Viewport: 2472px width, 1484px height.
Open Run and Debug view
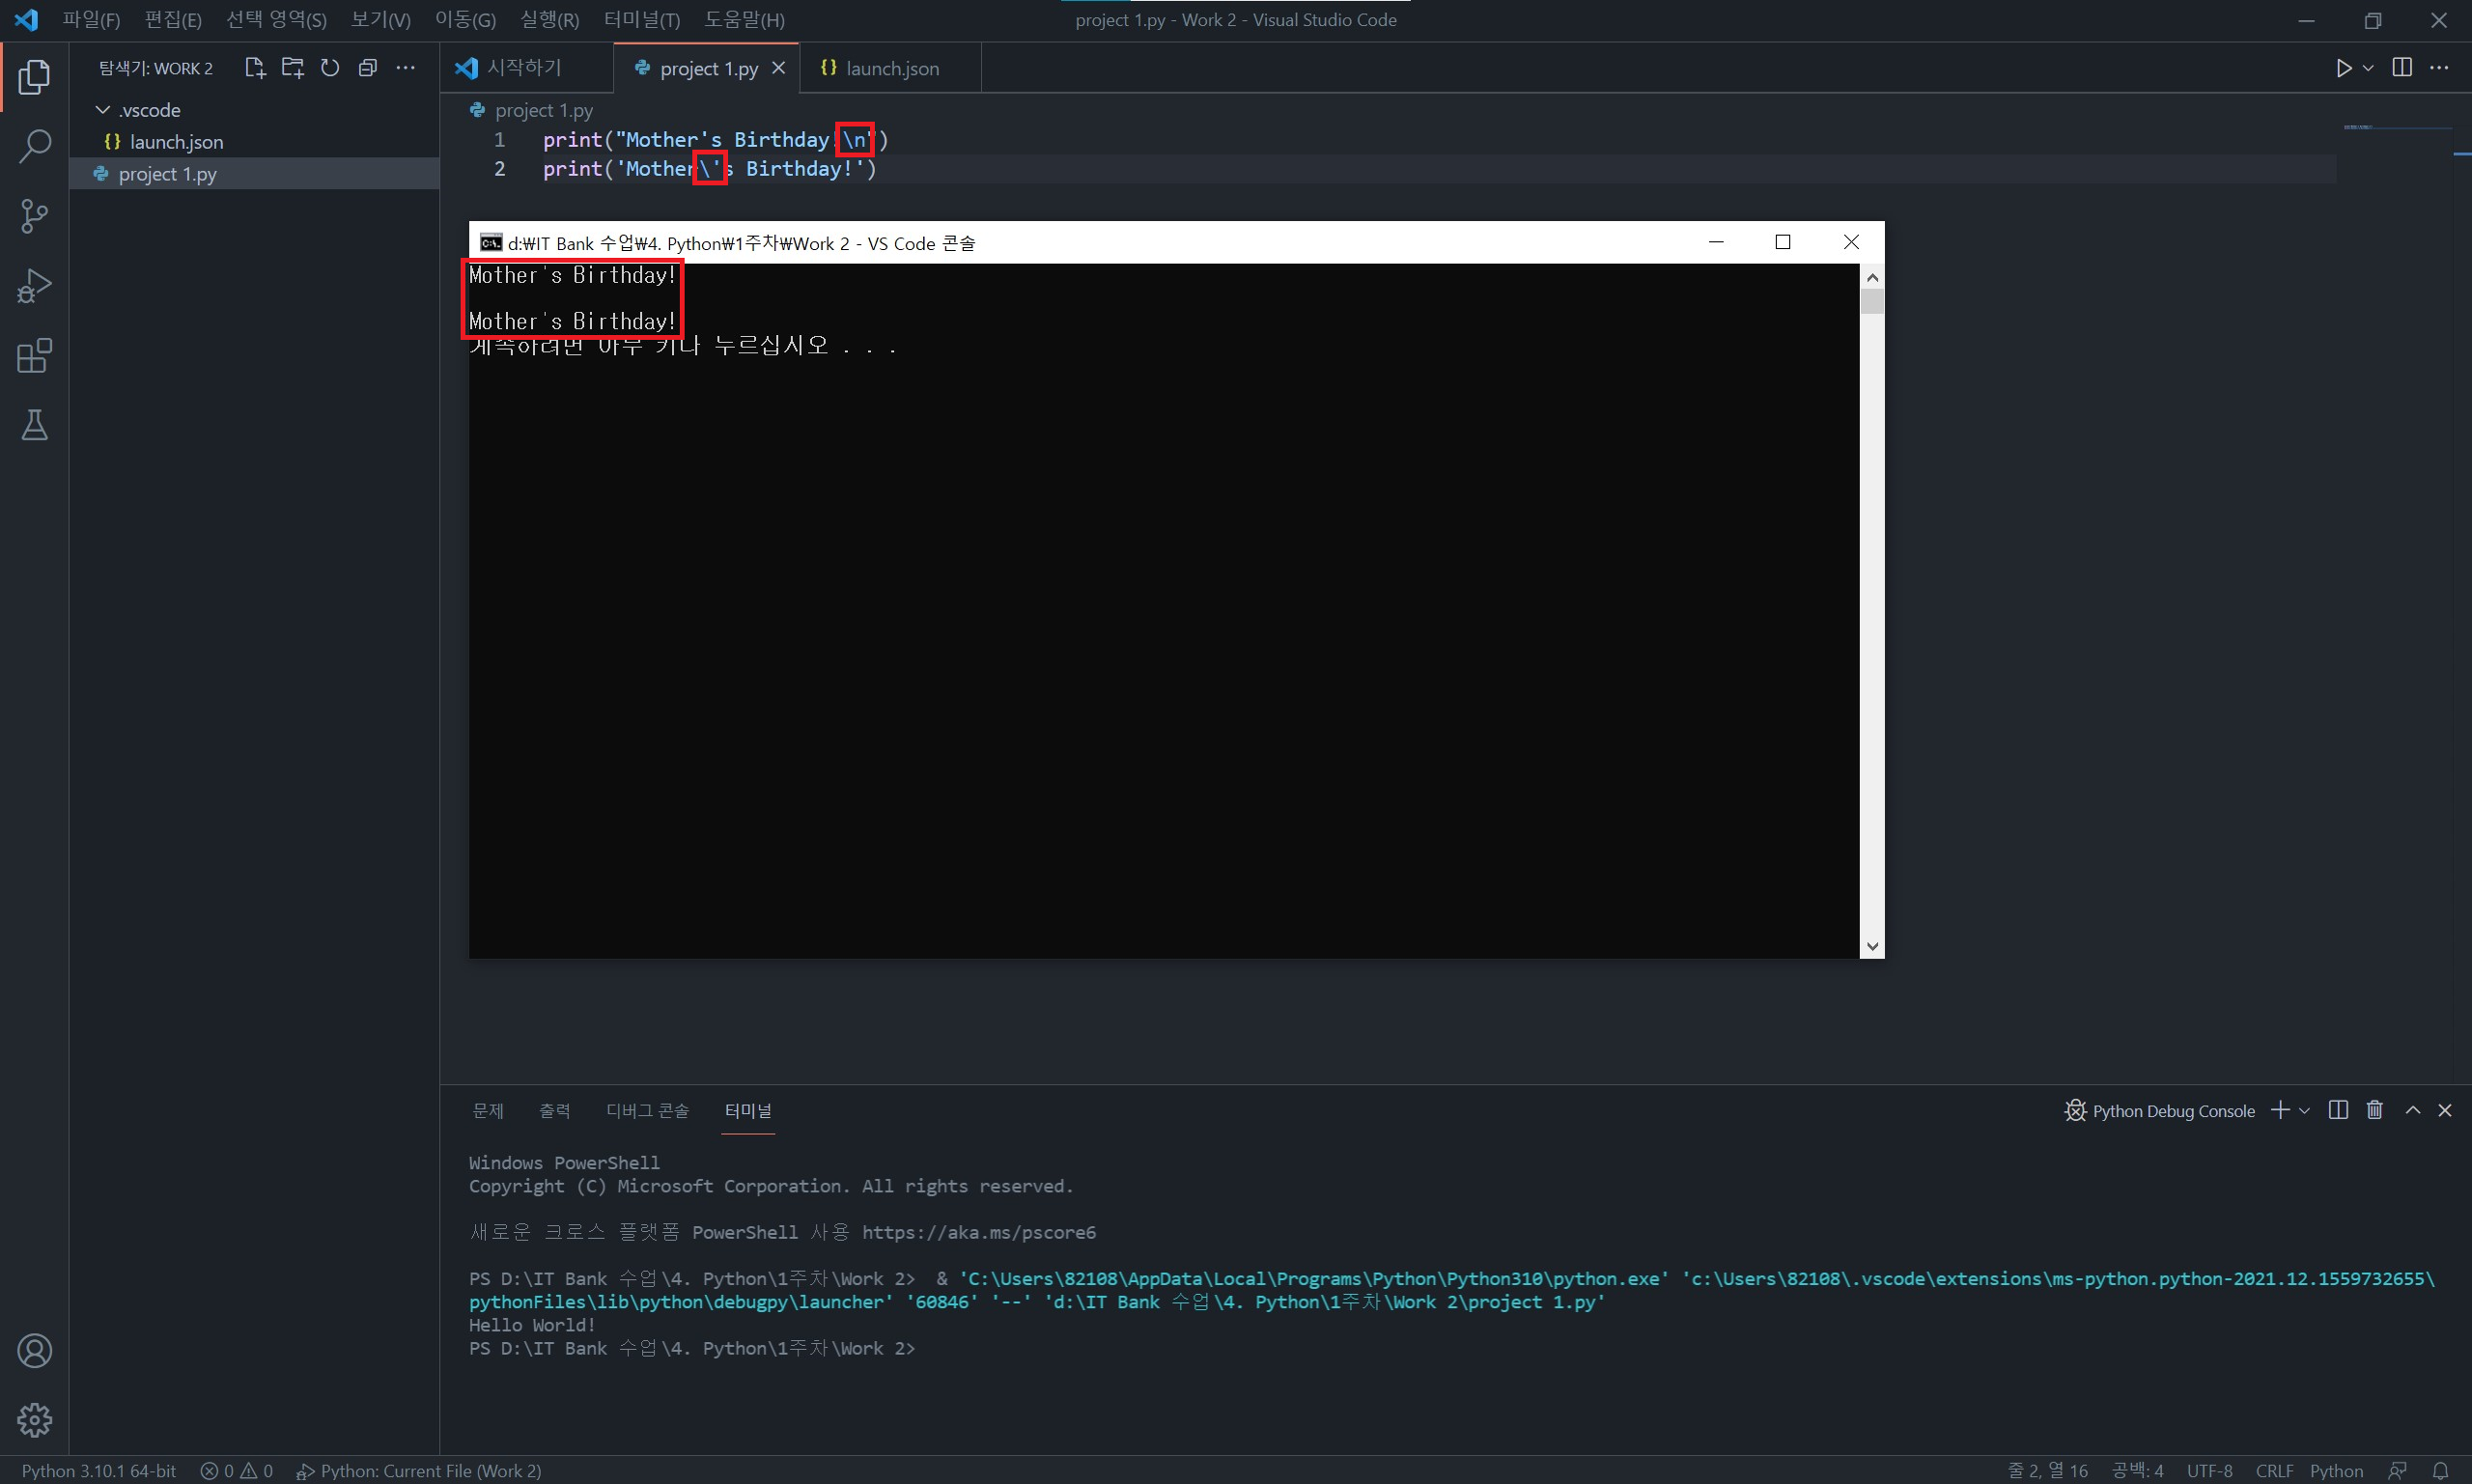34,286
